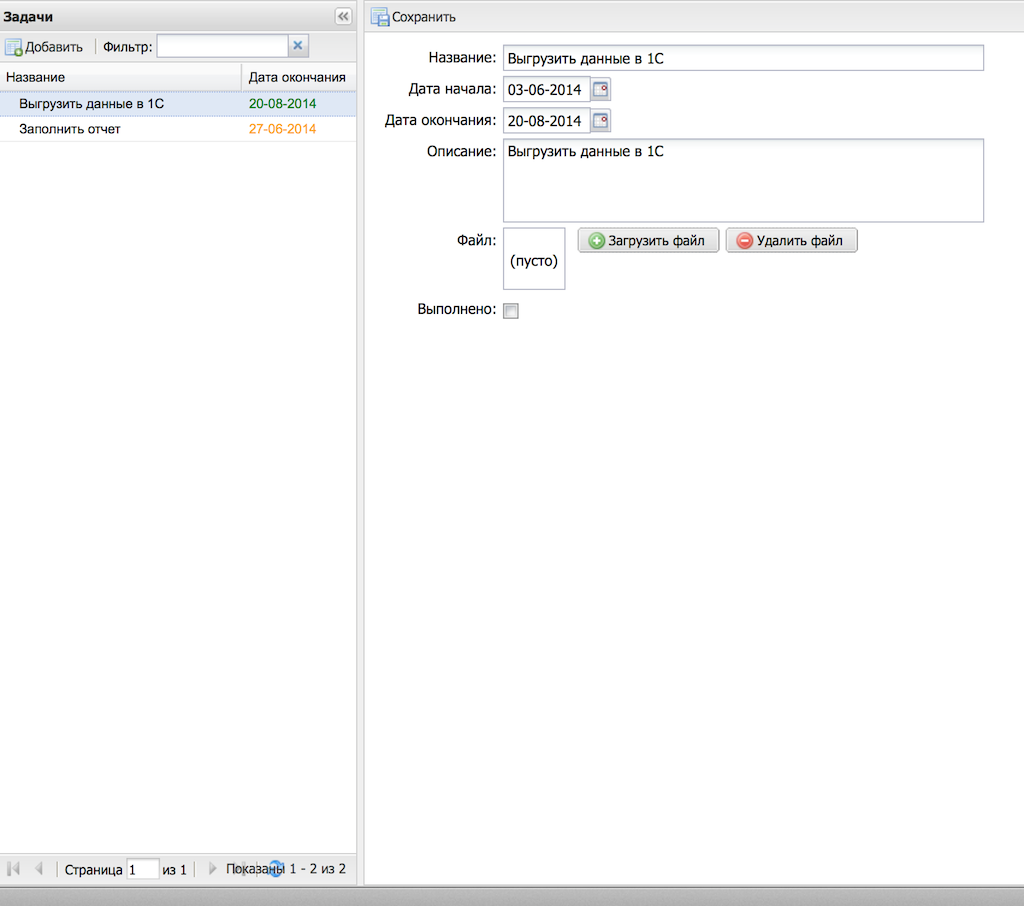
Task: Click the Загрузить файл button
Action: 648,240
